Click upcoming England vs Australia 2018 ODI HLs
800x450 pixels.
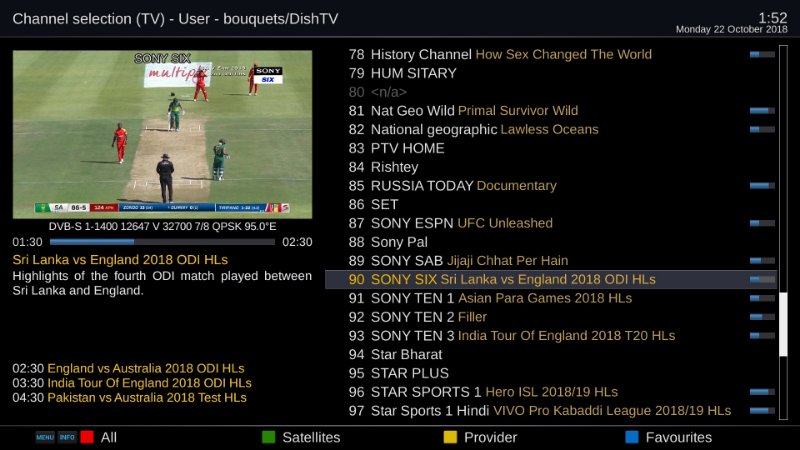point(129,368)
